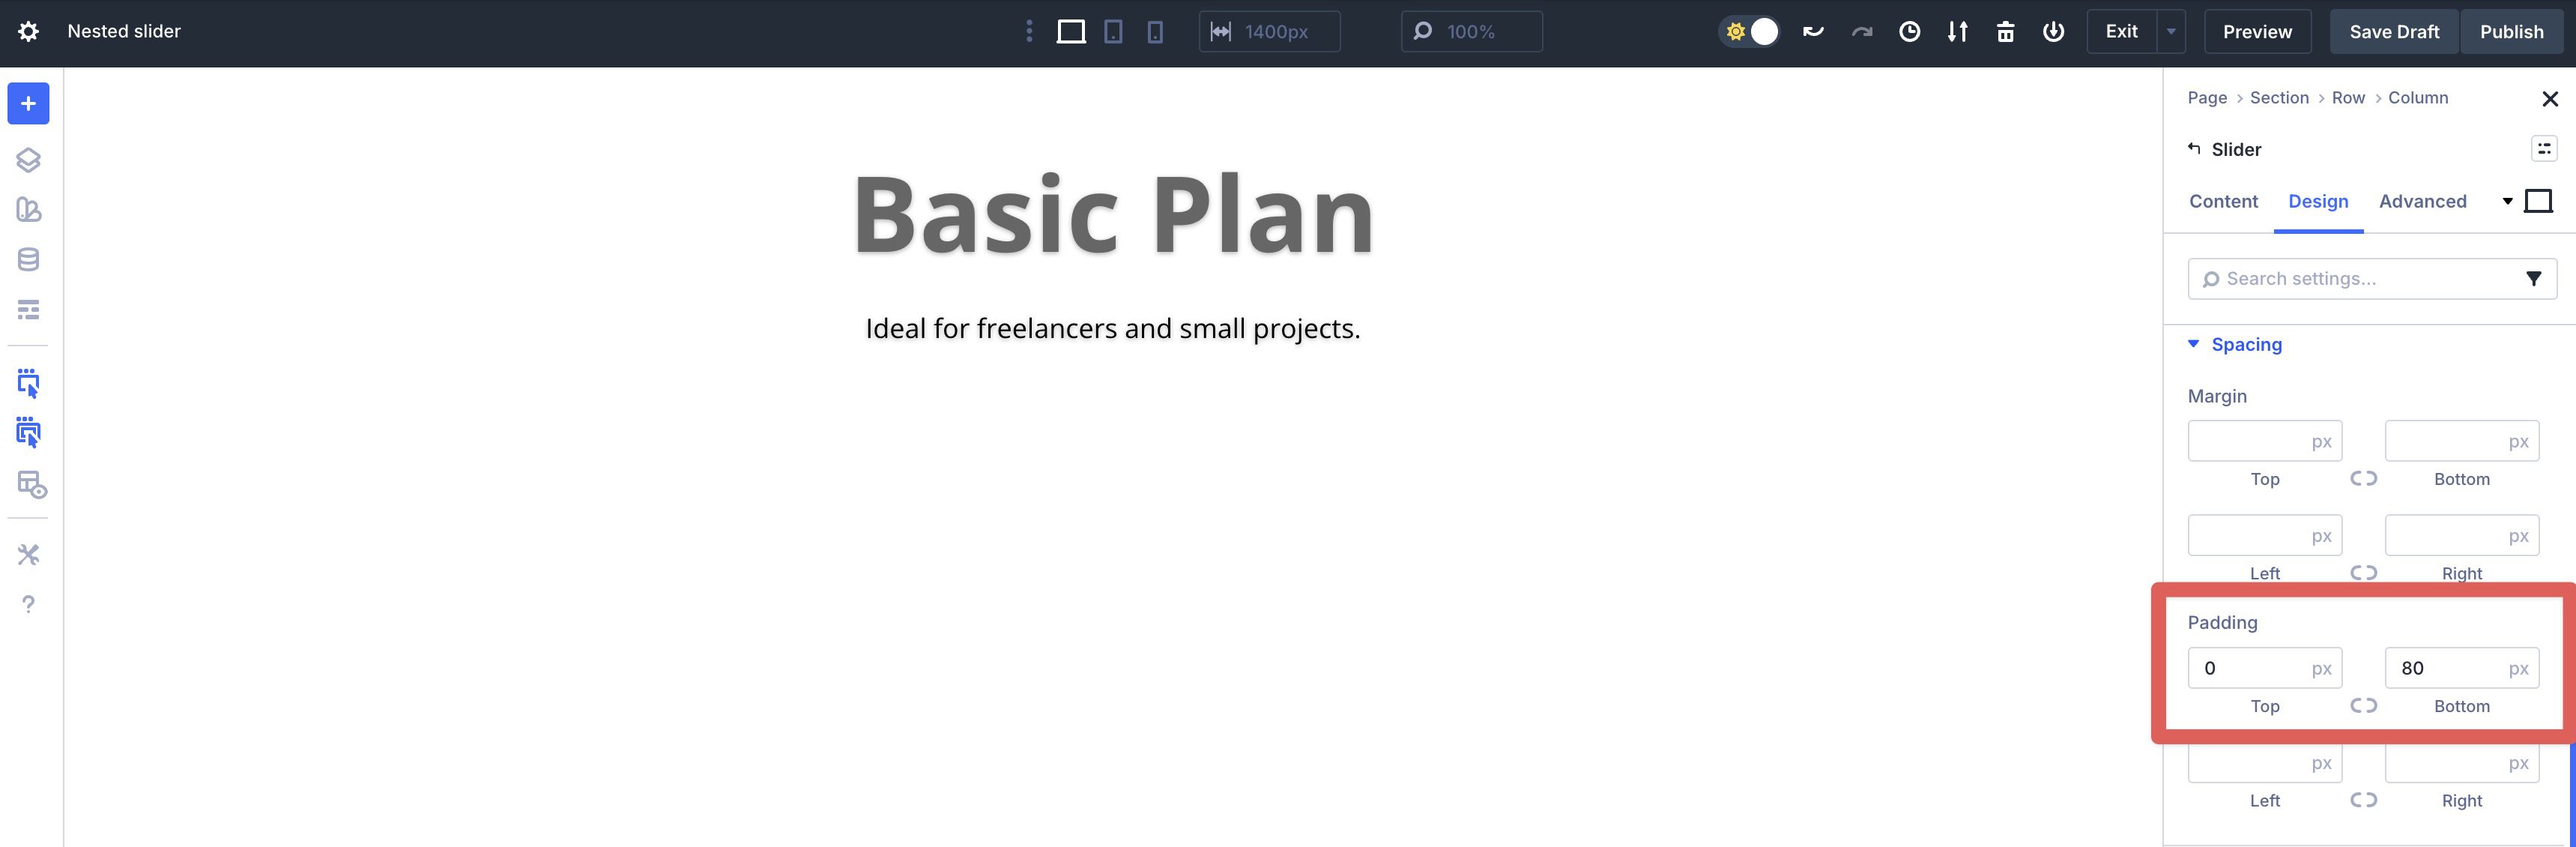Open the design library icon
Image resolution: width=2576 pixels, height=847 pixels.
tap(27, 210)
